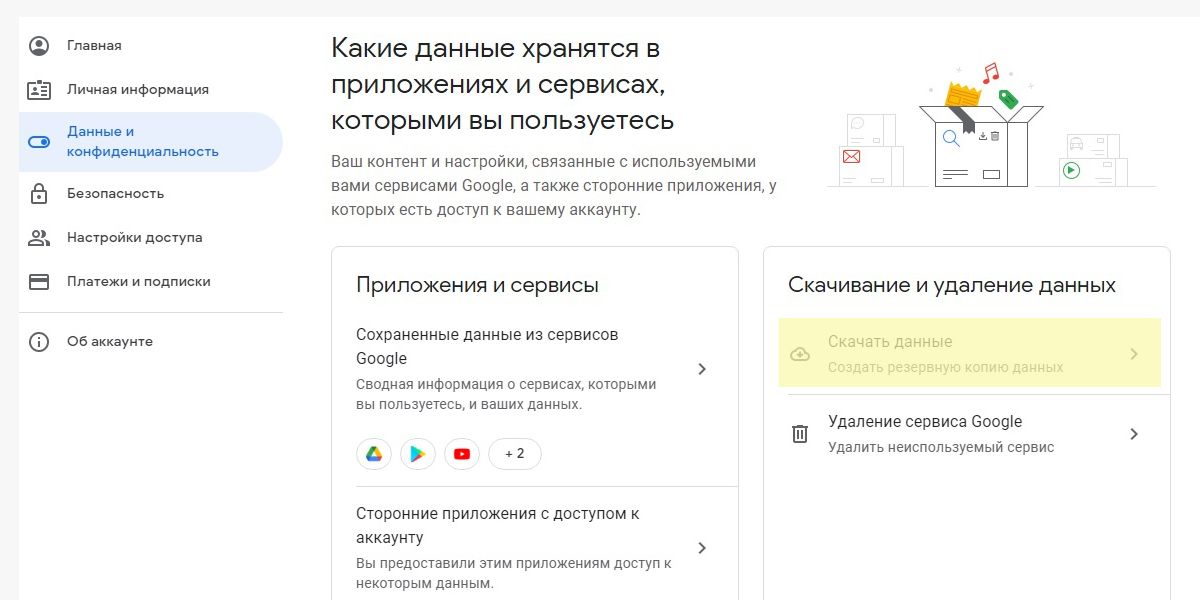Click the Личная информация ID card icon

pyautogui.click(x=39, y=90)
